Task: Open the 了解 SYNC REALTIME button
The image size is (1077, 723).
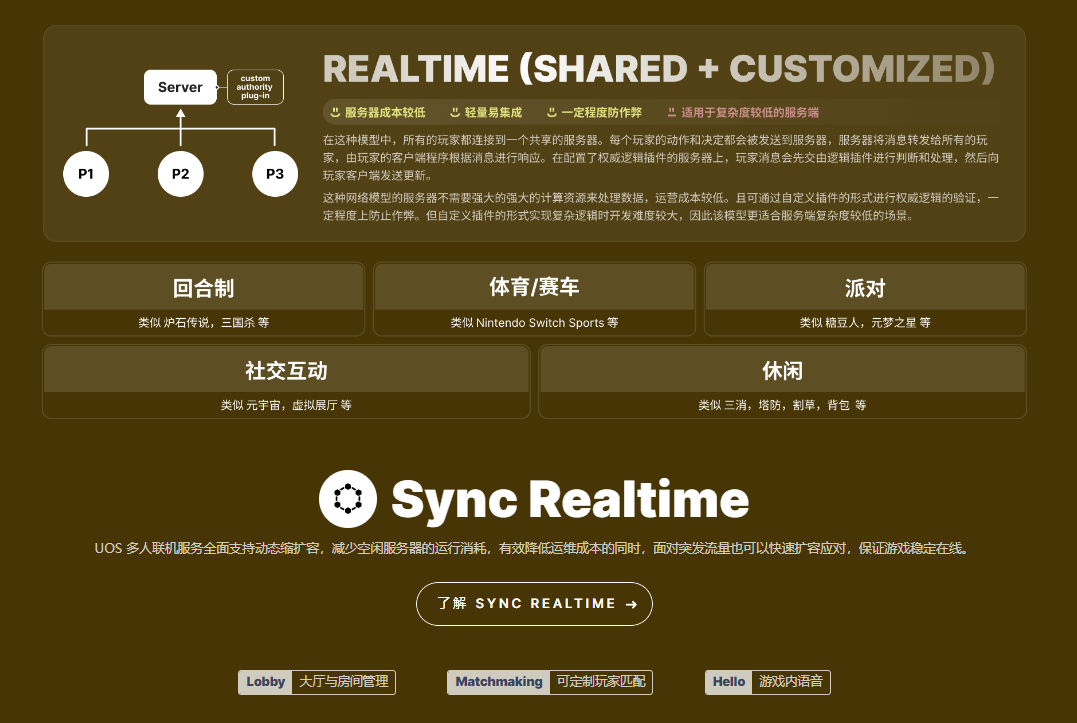Action: pos(534,604)
